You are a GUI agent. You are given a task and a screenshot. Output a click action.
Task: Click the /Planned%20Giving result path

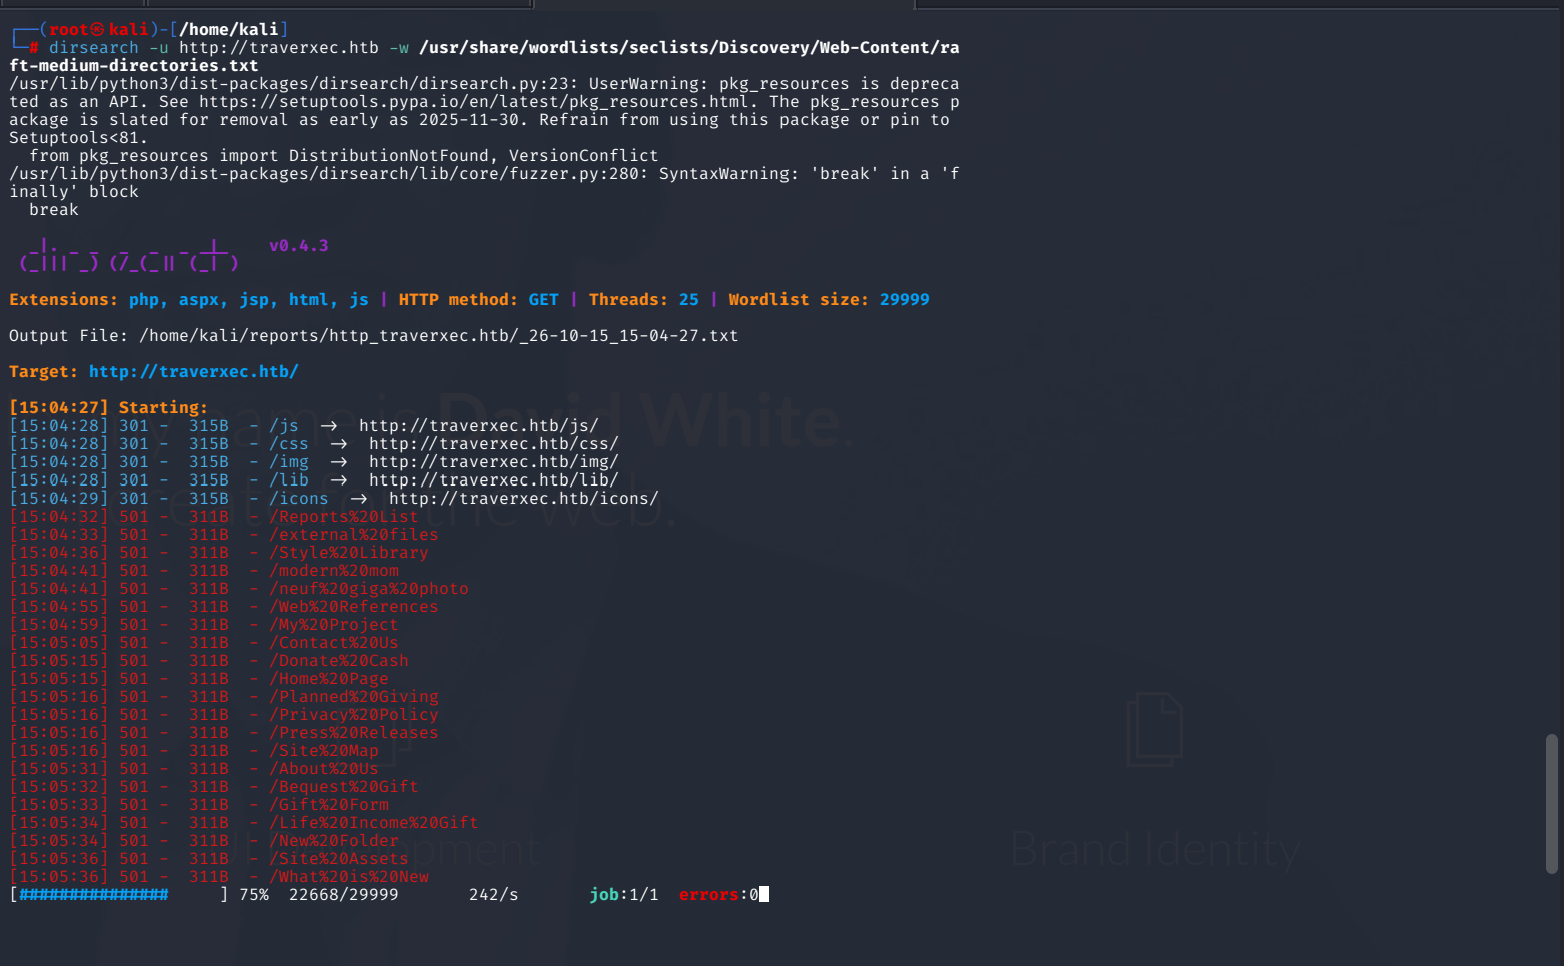pyautogui.click(x=354, y=697)
